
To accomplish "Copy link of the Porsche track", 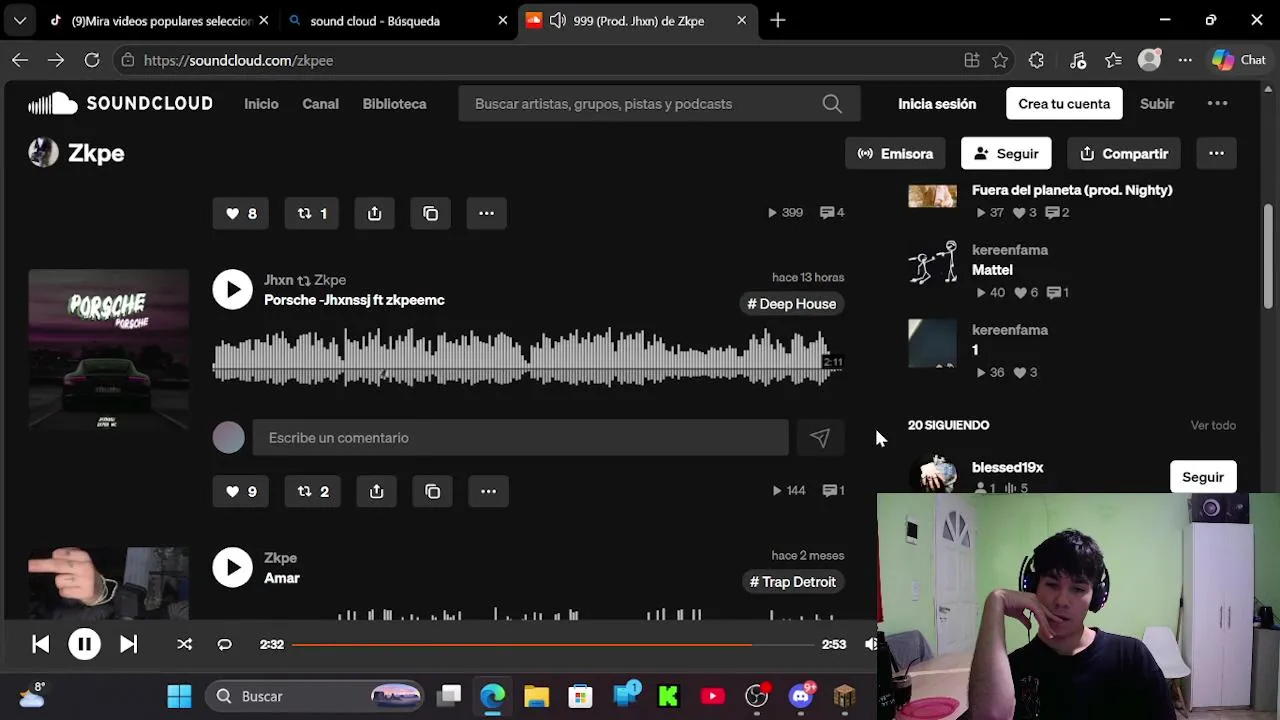I will click(x=432, y=491).
